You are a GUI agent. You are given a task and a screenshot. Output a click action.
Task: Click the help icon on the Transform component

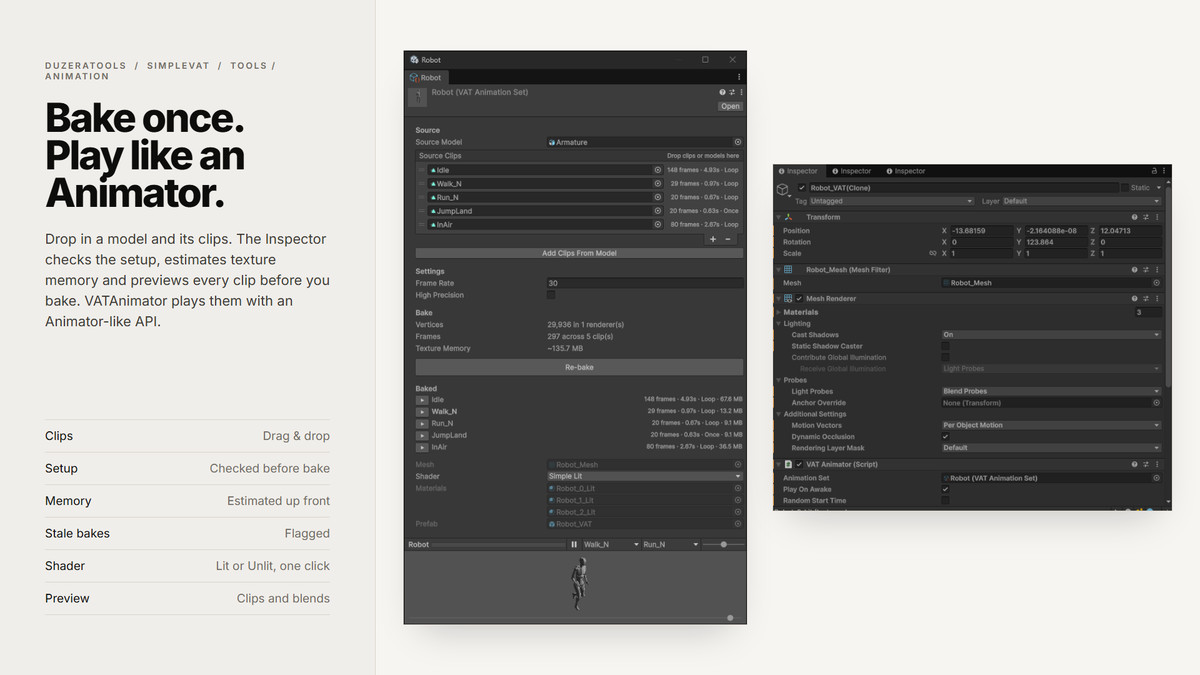tap(1135, 217)
